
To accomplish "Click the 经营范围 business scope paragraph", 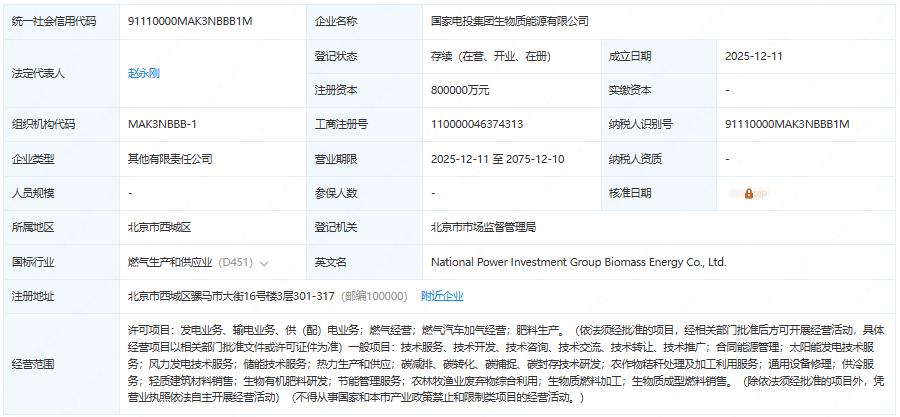I will pyautogui.click(x=505, y=363).
